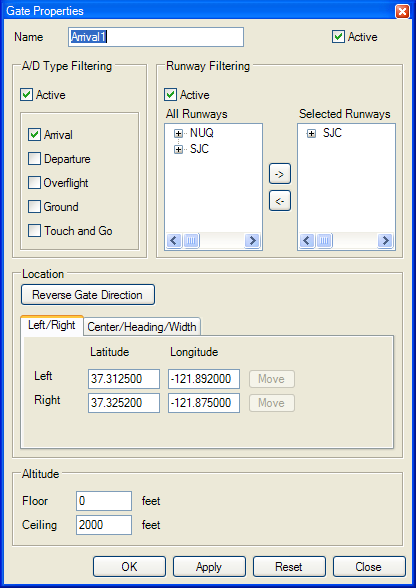Enable the Departure checkbox

(x=34, y=159)
